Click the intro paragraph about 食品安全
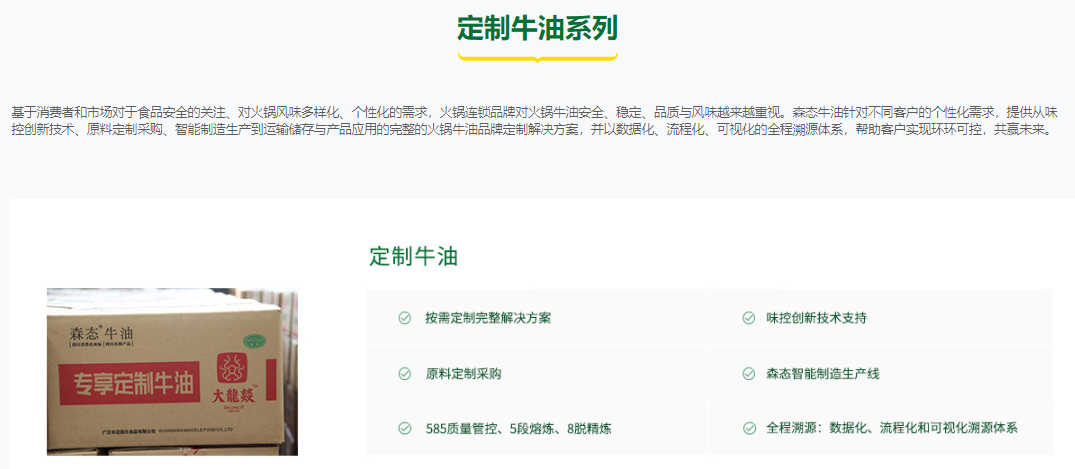The width and height of the screenshot is (1075, 469). click(536, 120)
